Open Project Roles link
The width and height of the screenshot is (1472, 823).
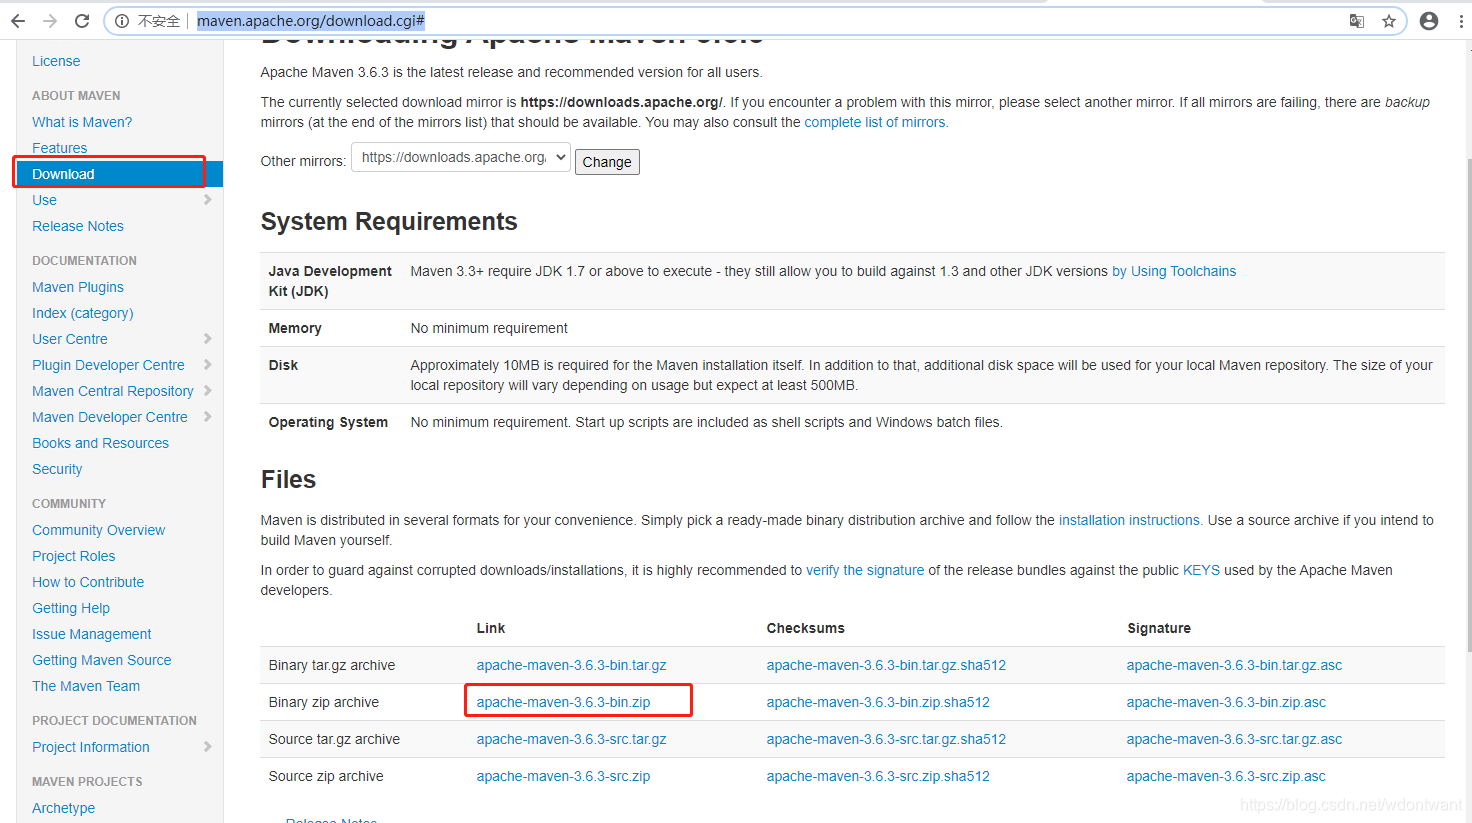[x=73, y=556]
